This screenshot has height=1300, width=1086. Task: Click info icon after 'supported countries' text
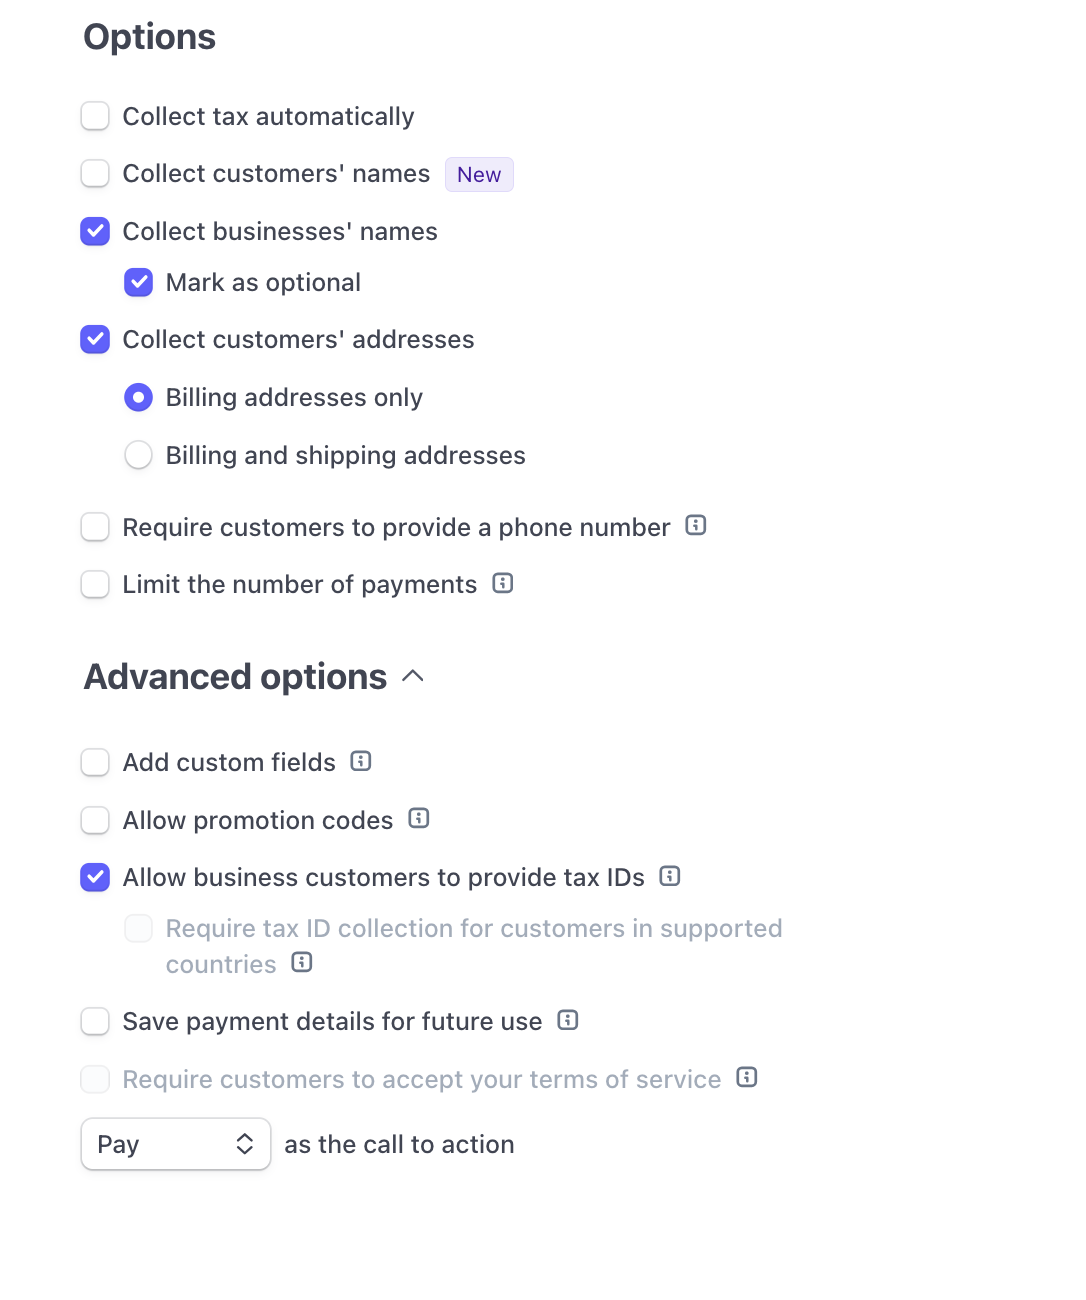tap(302, 962)
